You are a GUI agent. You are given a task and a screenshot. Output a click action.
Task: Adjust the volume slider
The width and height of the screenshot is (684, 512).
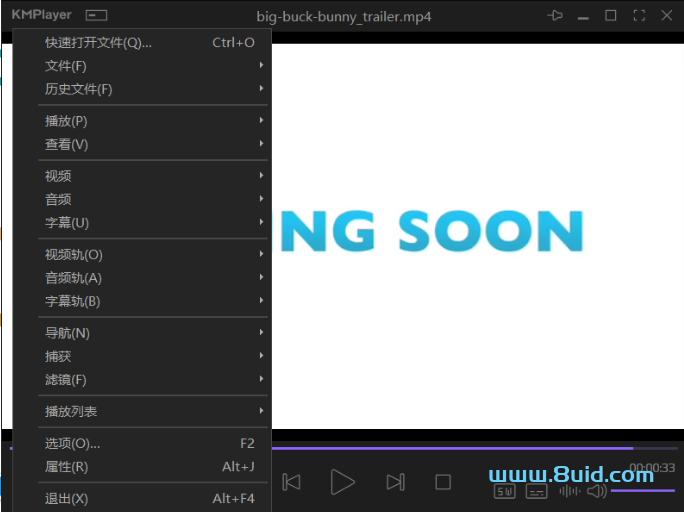pos(643,491)
